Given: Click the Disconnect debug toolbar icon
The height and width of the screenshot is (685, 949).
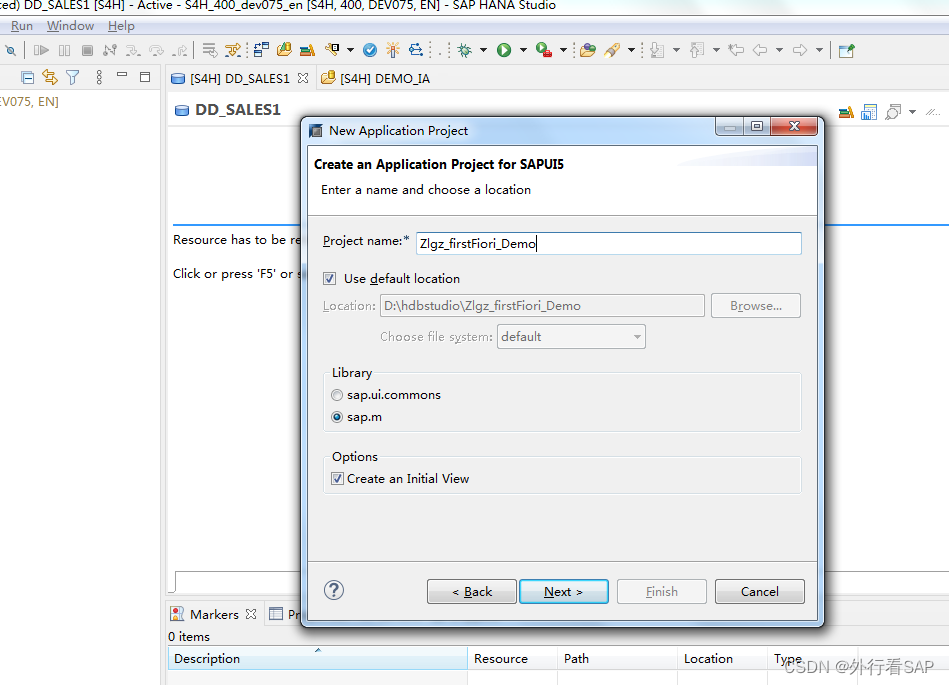Looking at the screenshot, I should [110, 50].
